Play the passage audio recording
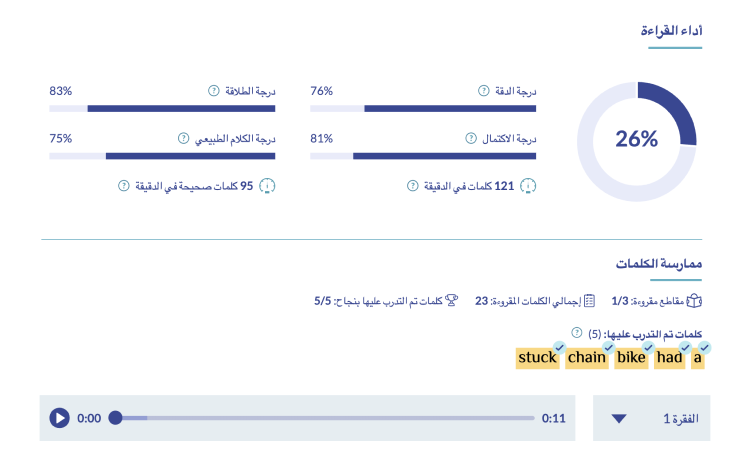The height and width of the screenshot is (468, 734). pyautogui.click(x=59, y=418)
